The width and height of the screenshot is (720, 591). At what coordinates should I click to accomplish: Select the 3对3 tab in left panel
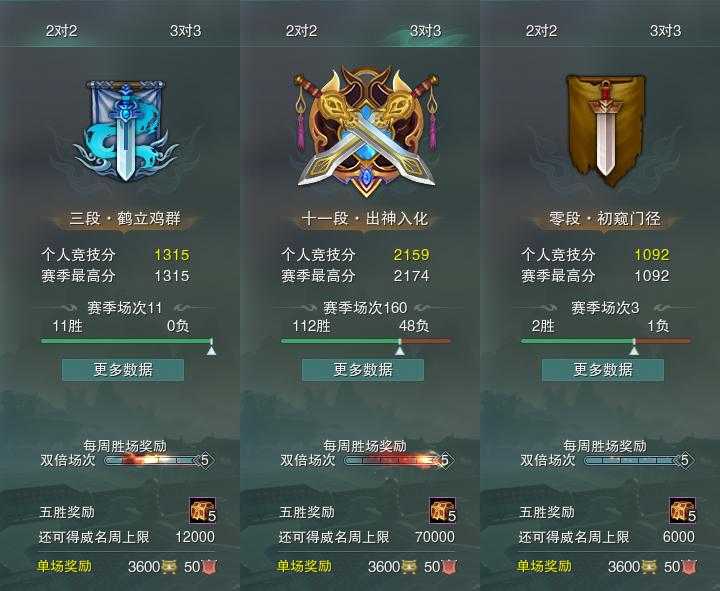pos(186,31)
